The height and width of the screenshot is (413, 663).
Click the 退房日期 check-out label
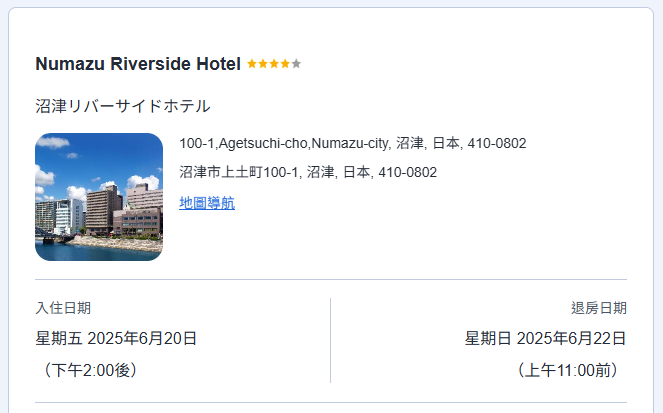click(x=599, y=308)
